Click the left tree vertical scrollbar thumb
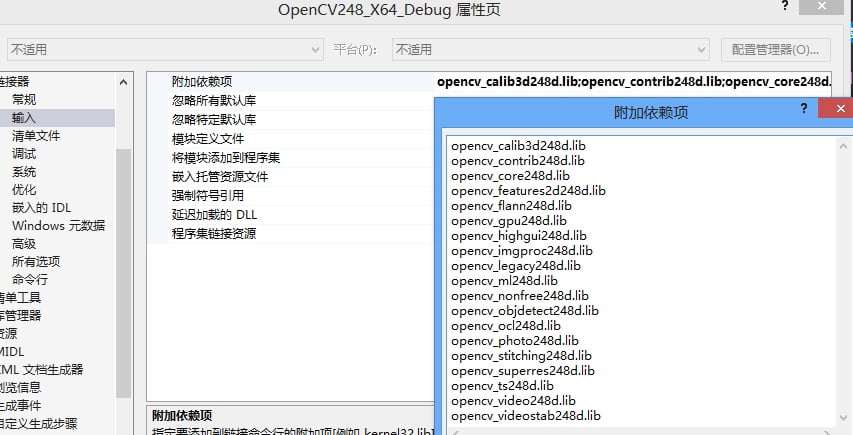The width and height of the screenshot is (853, 435). 123,273
